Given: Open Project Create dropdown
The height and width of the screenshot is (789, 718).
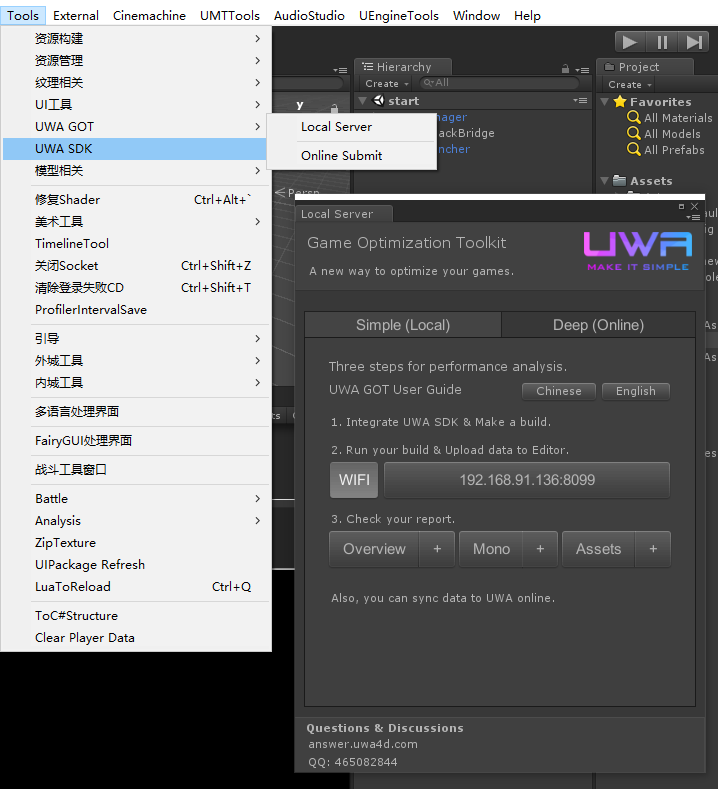Looking at the screenshot, I should 629,85.
